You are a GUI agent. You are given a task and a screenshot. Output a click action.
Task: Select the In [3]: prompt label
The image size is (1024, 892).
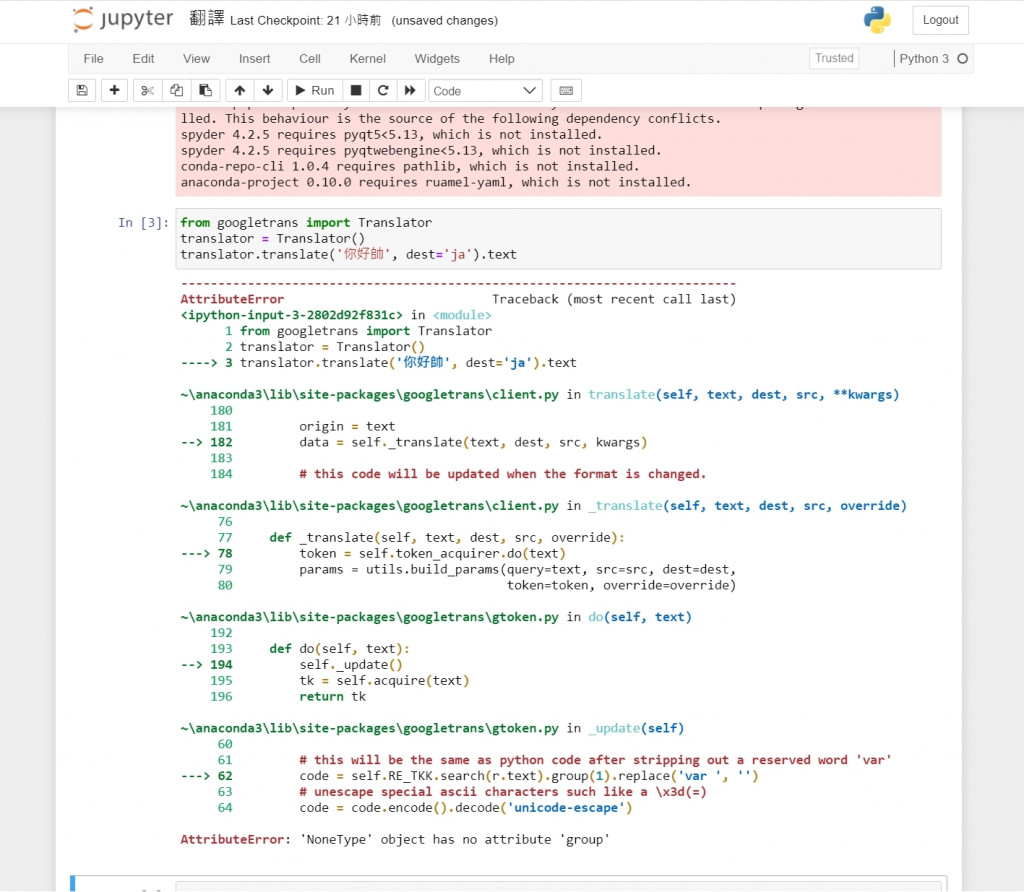[x=143, y=223]
